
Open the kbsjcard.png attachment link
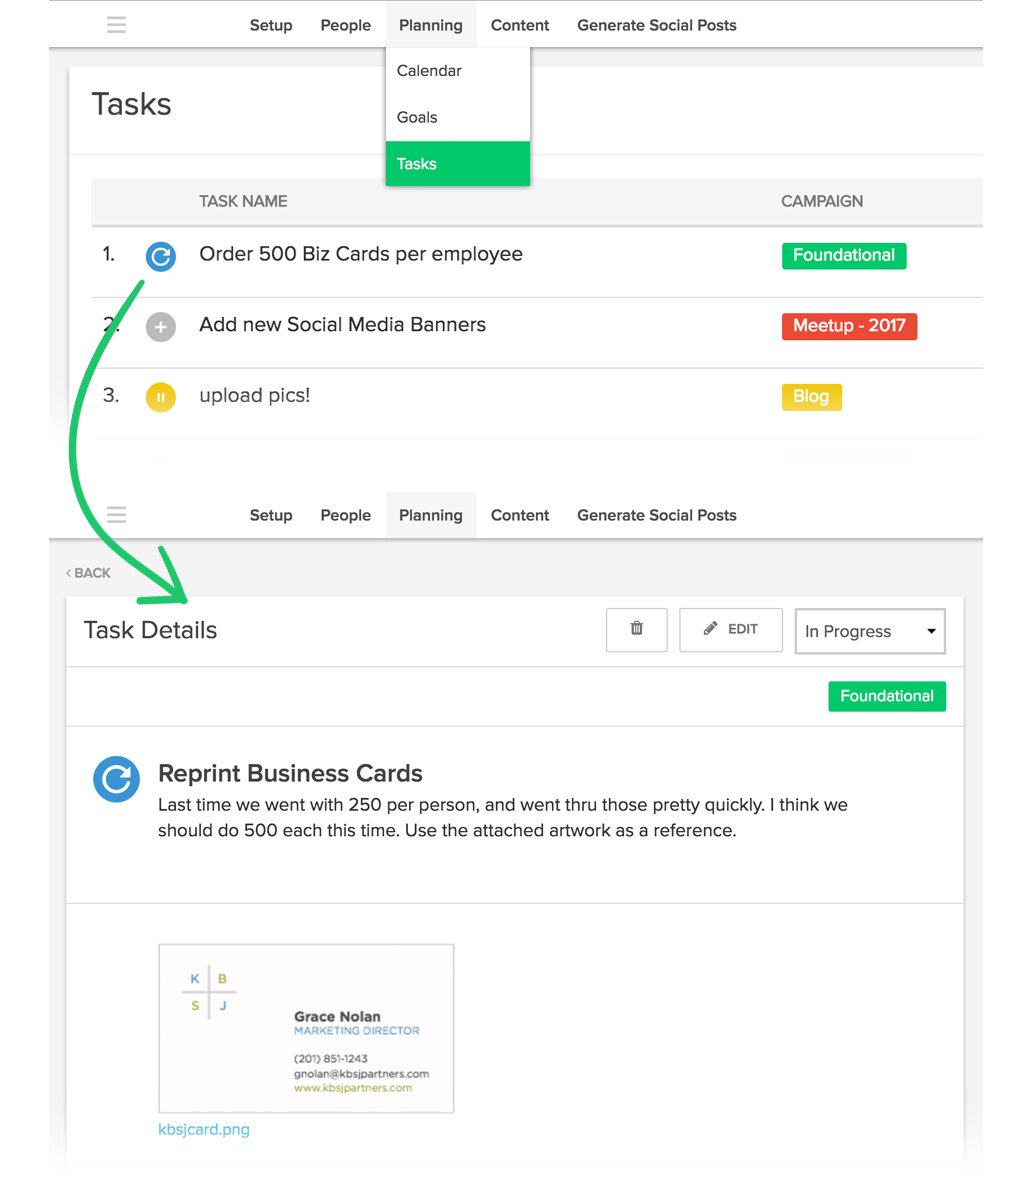pos(204,1129)
